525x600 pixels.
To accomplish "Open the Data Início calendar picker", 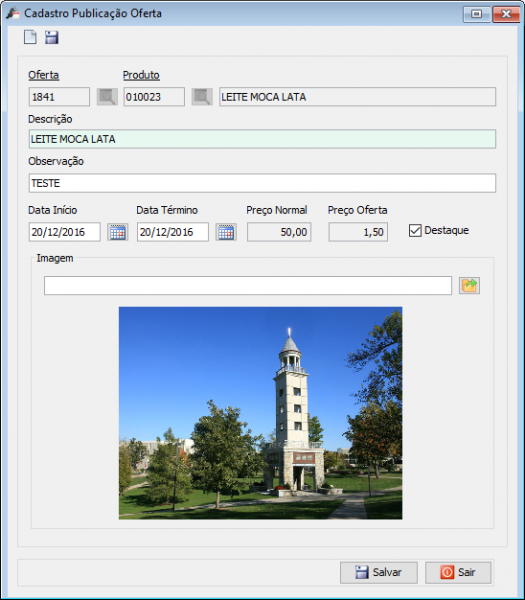I will tap(117, 232).
